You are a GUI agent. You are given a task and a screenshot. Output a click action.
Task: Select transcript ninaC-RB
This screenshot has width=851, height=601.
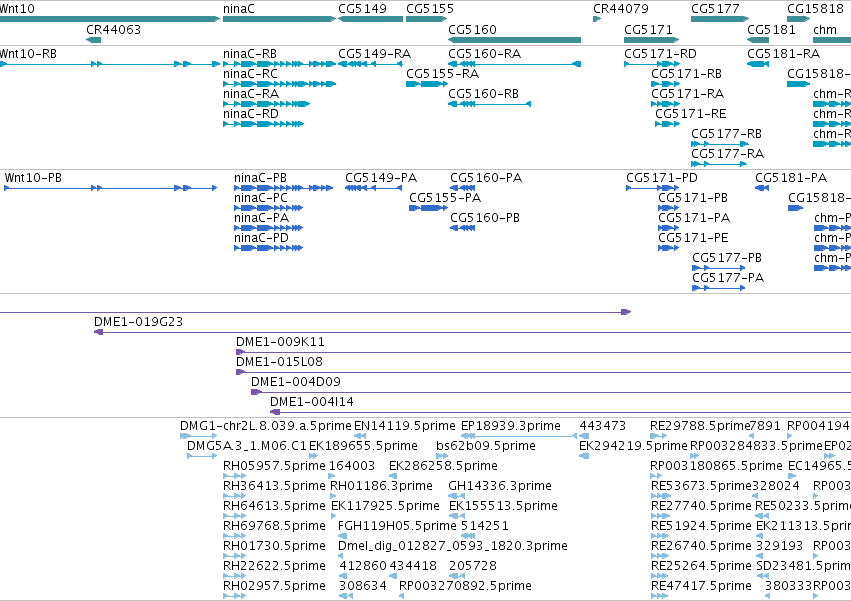pos(250,54)
